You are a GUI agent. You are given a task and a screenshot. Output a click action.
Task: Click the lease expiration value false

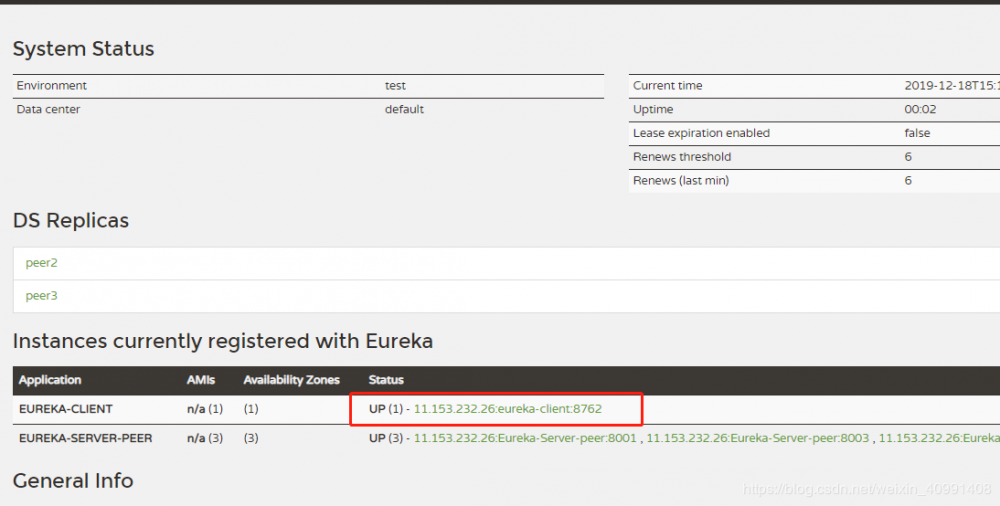tap(917, 133)
